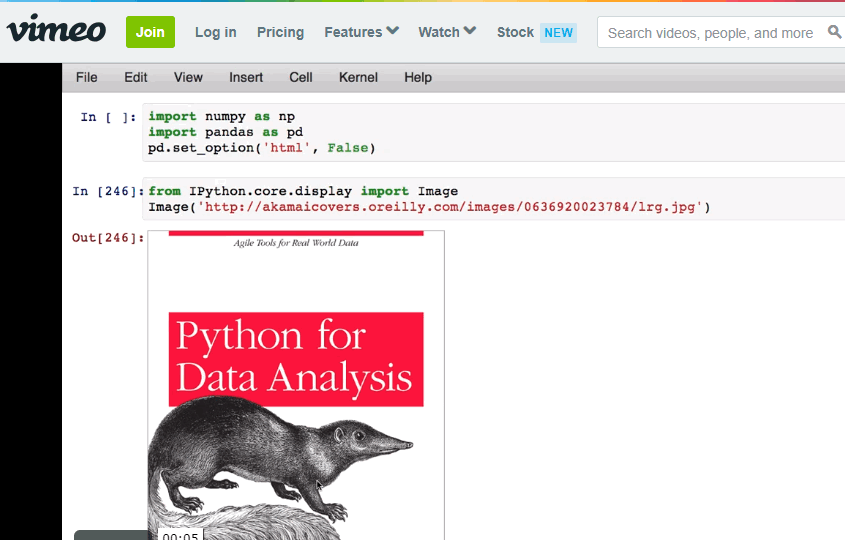Open the Stock link
Image resolution: width=845 pixels, height=540 pixels.
[x=515, y=32]
